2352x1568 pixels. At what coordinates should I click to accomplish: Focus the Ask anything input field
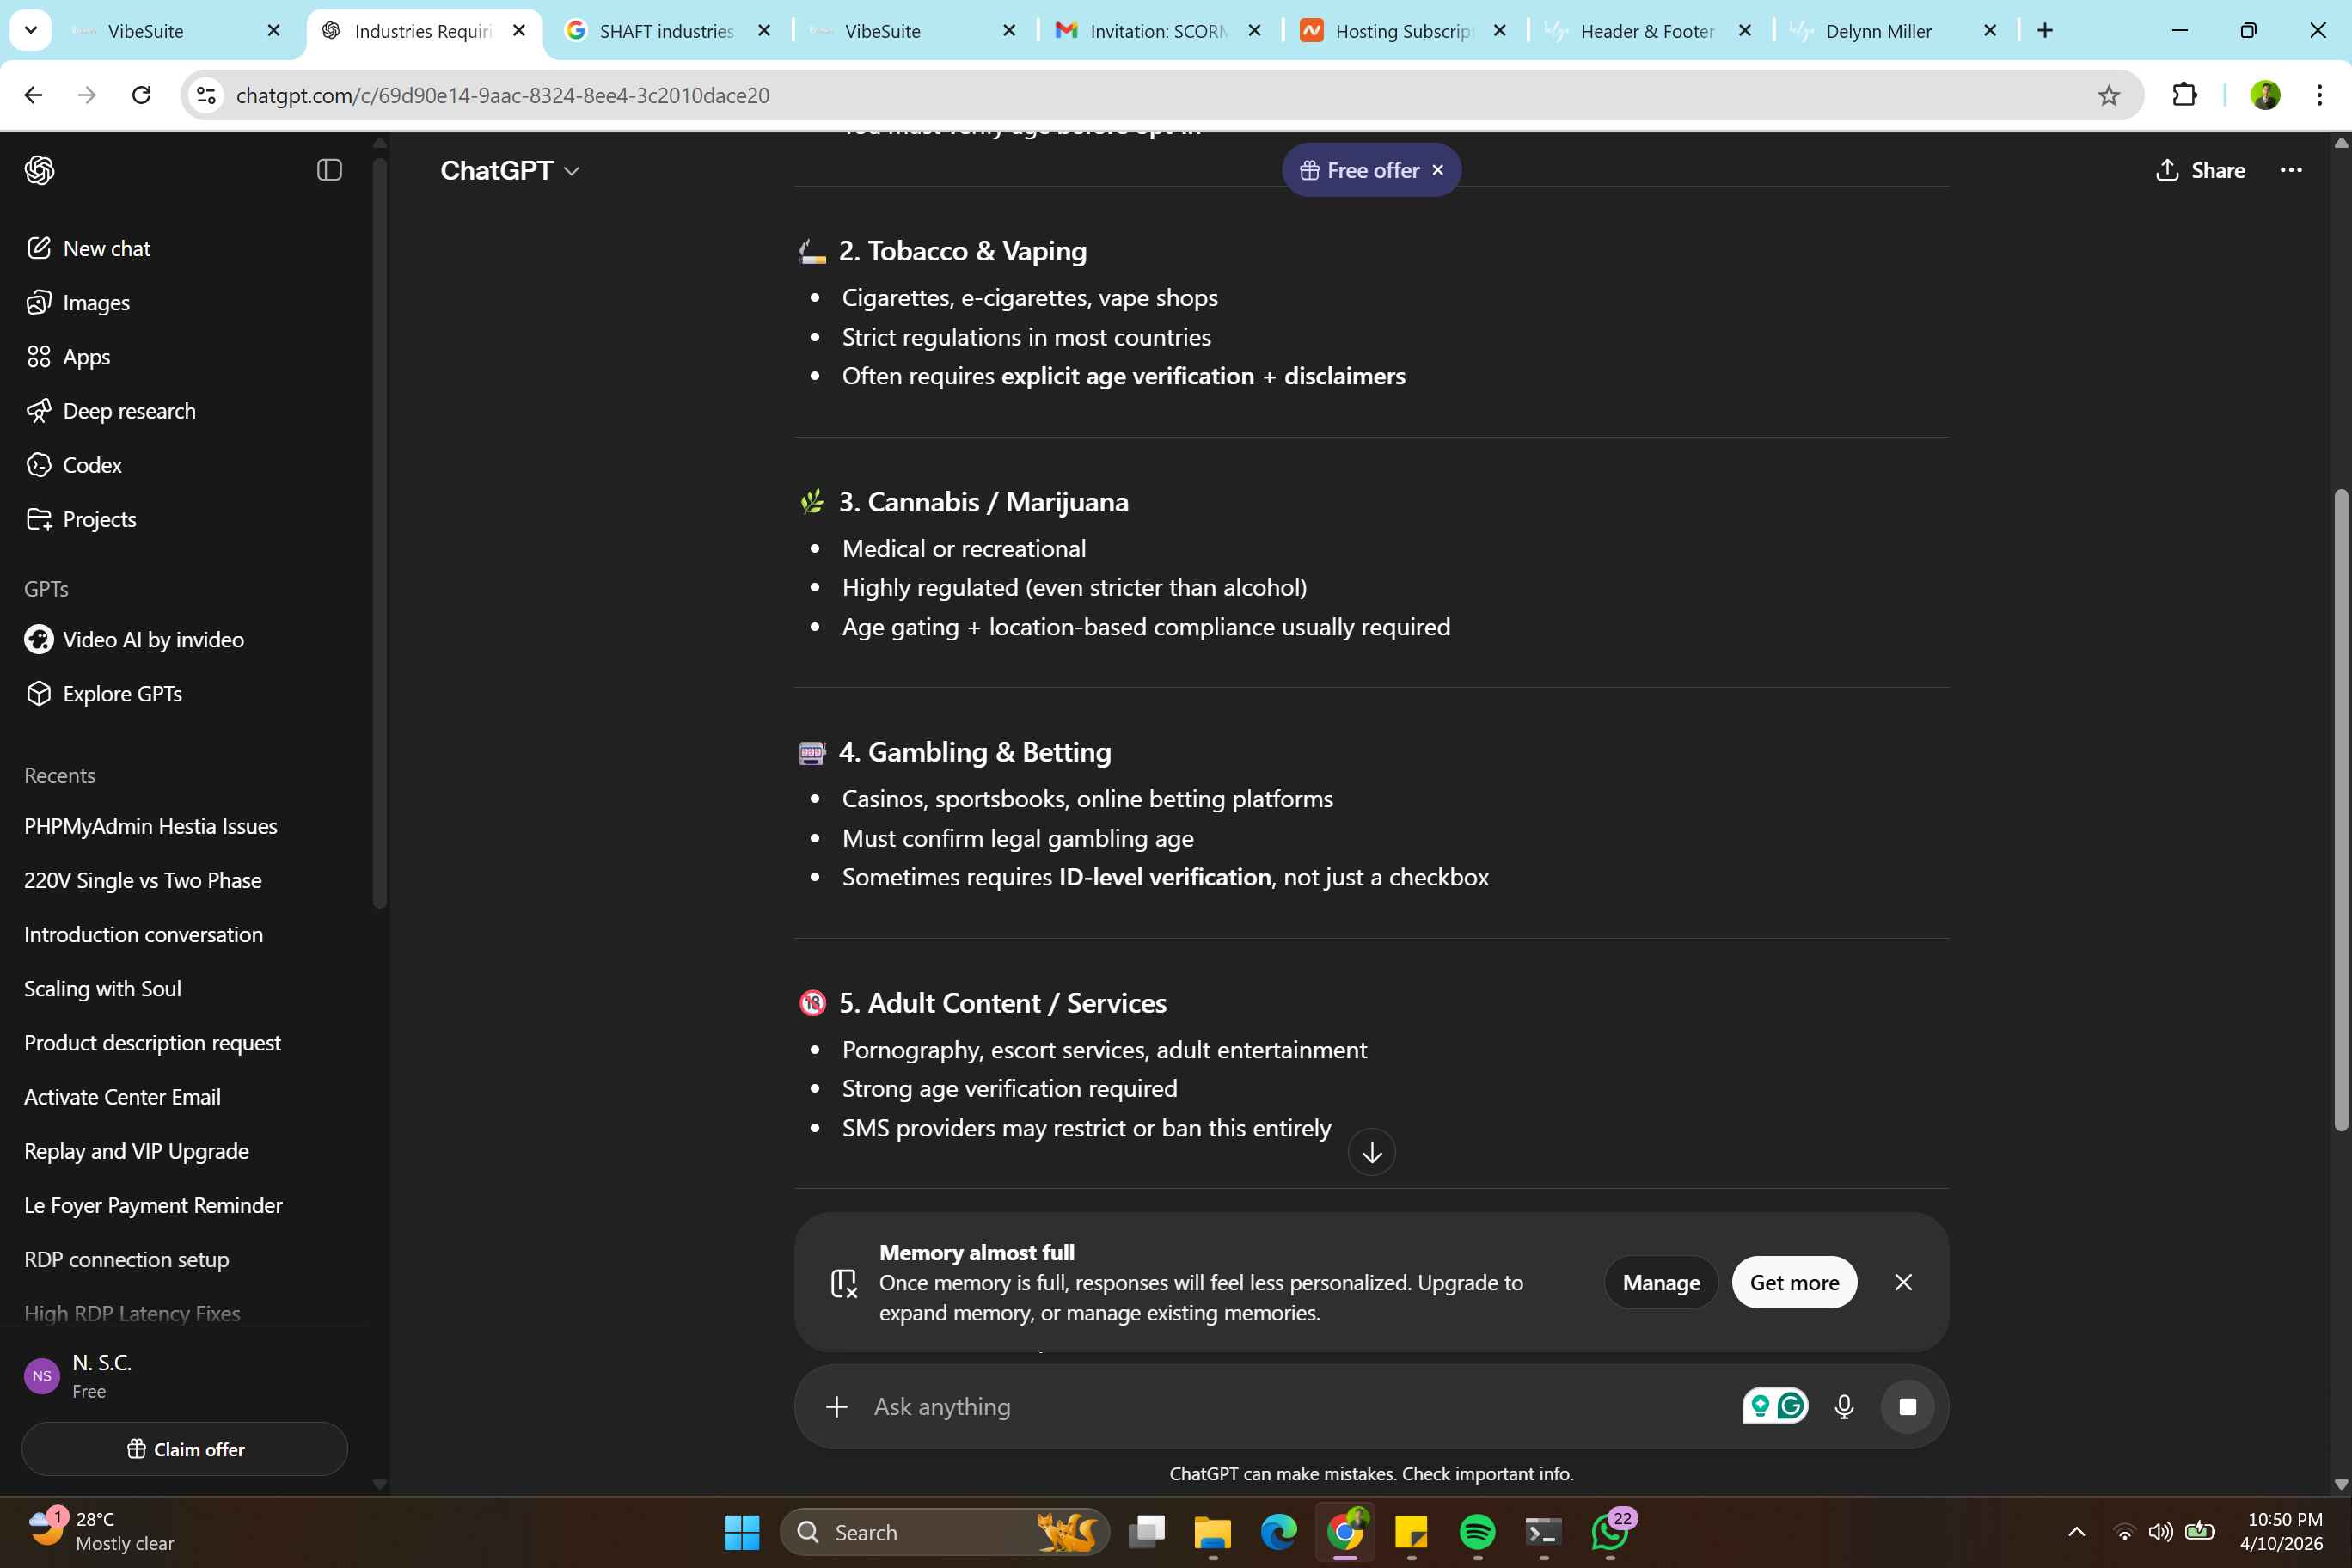pos(1300,1406)
